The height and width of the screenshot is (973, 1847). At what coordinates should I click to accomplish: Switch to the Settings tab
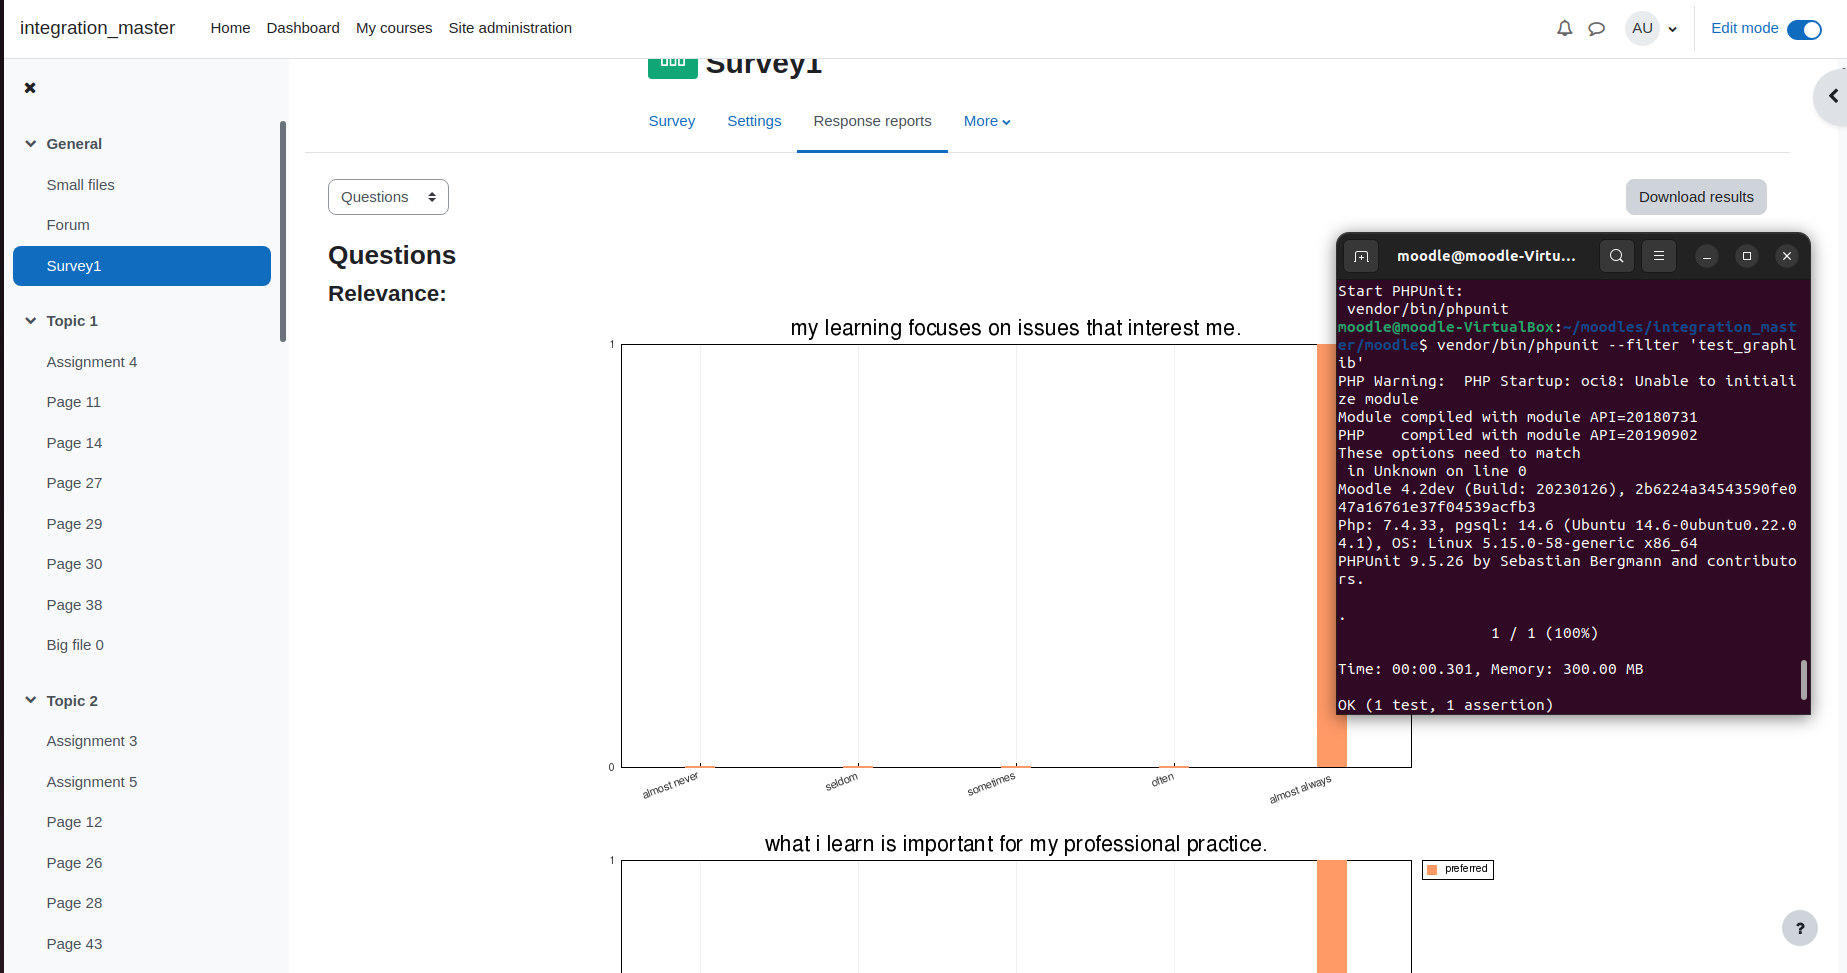754,121
